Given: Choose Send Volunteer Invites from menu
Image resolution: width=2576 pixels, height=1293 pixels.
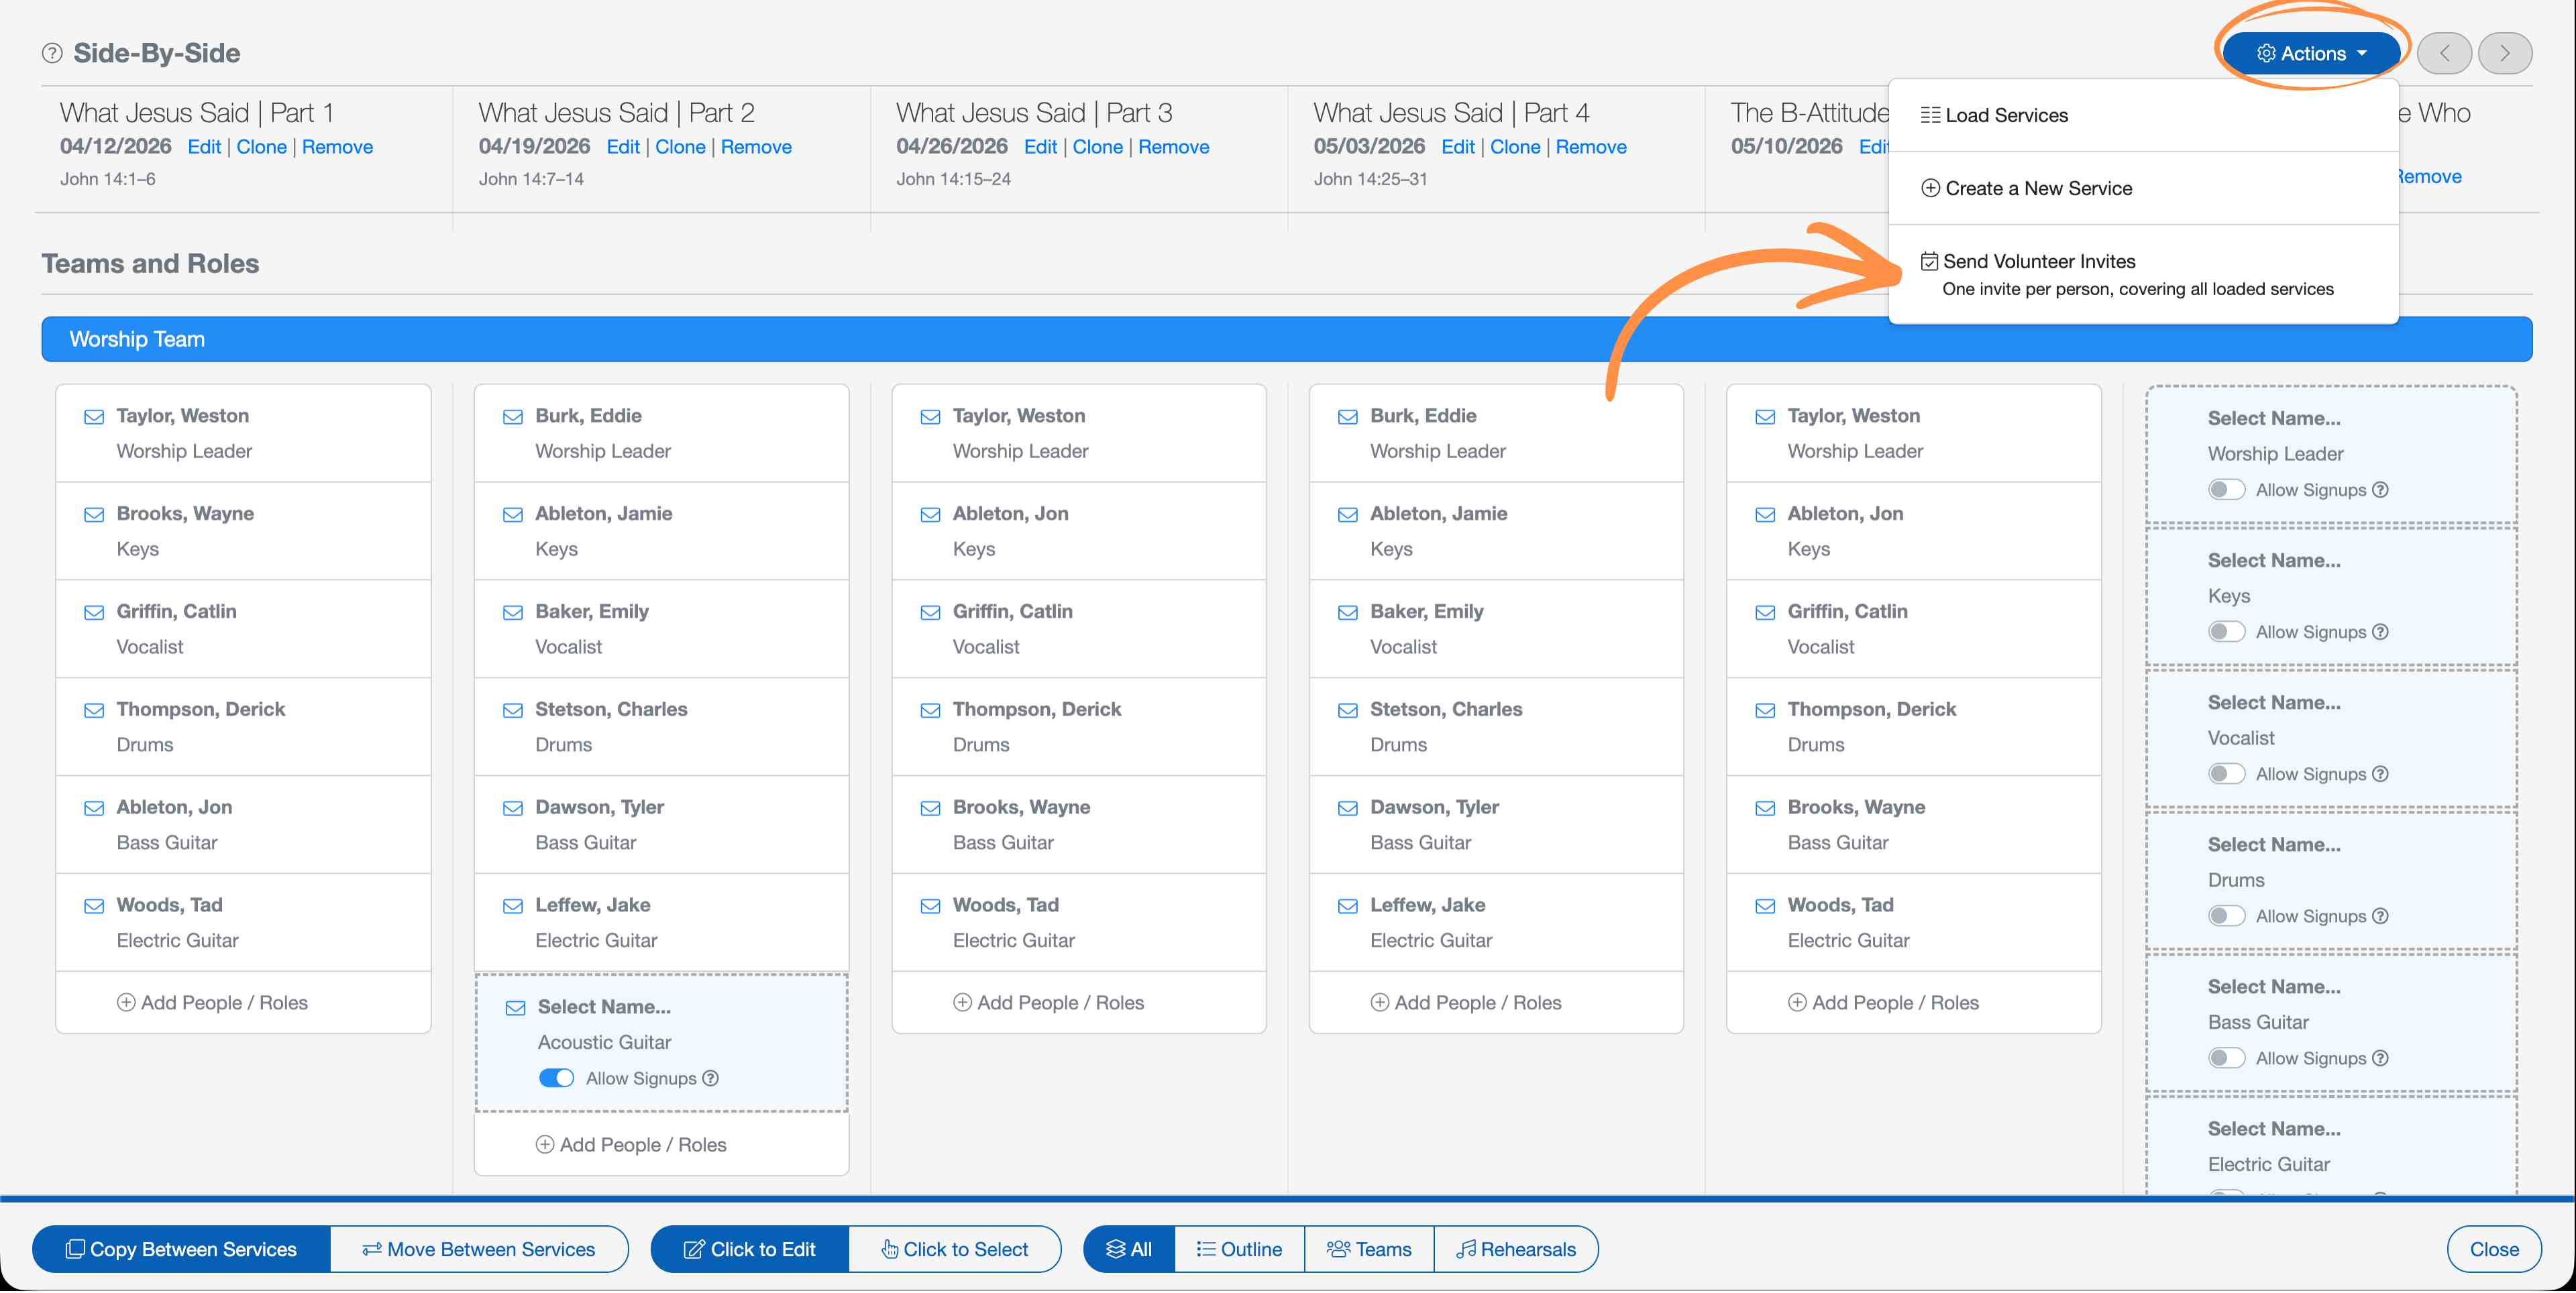Looking at the screenshot, I should 2038,262.
